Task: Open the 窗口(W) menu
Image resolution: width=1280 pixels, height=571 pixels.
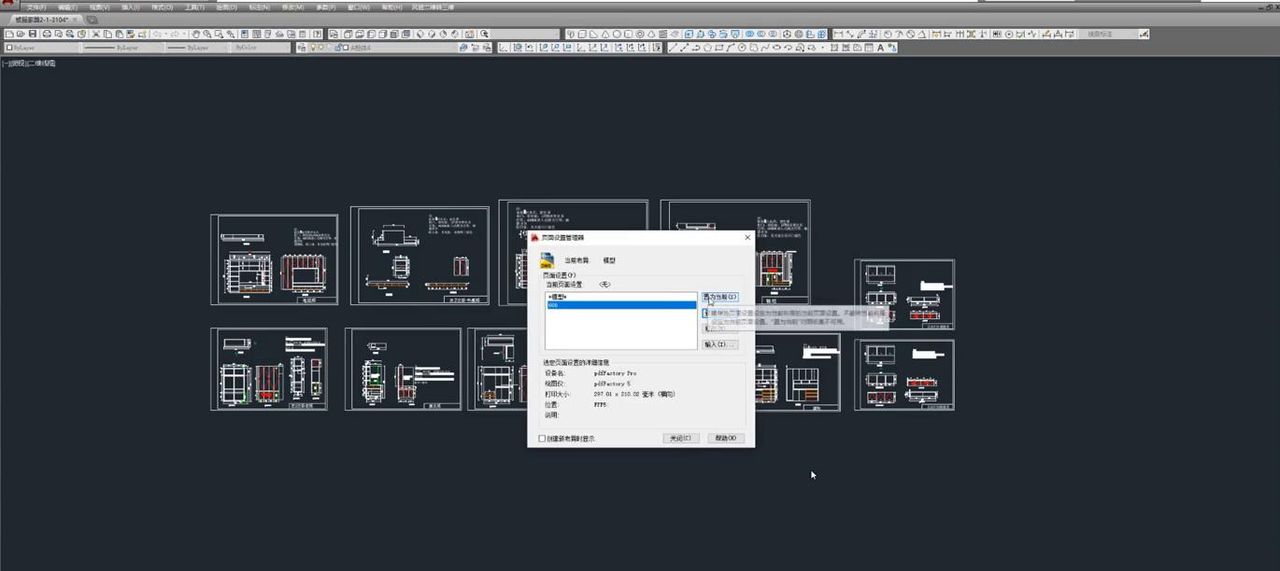Action: tap(357, 7)
